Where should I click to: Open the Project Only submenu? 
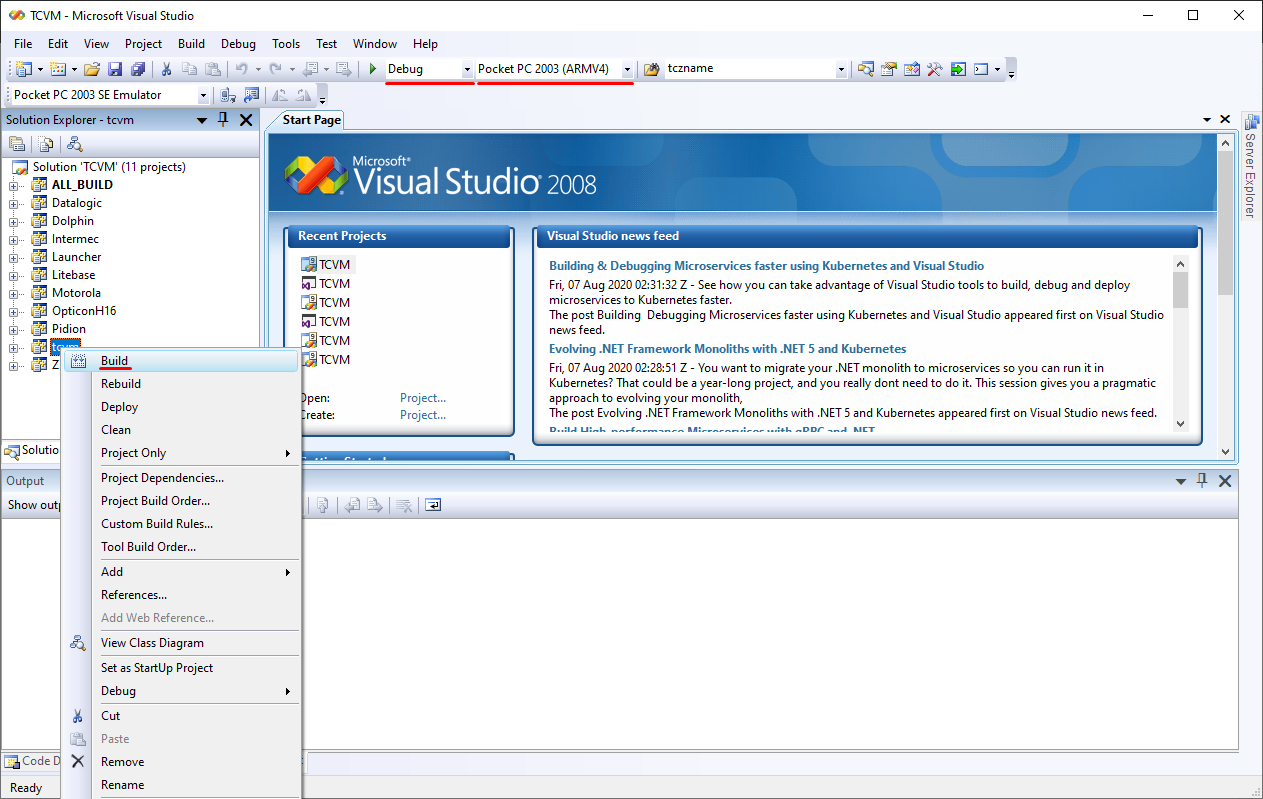click(181, 453)
